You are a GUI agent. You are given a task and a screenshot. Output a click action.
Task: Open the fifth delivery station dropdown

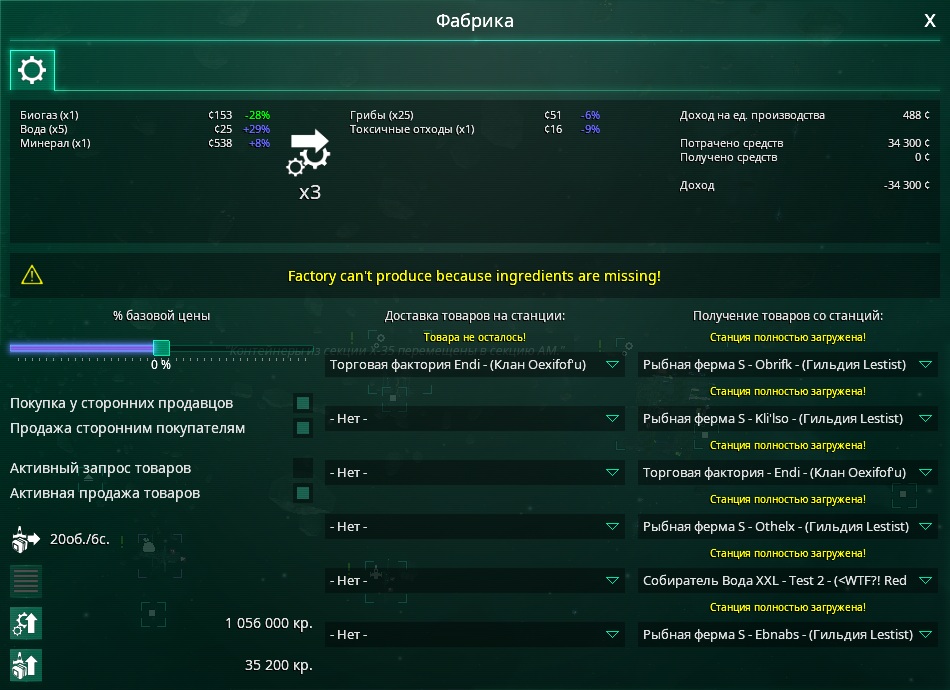(x=474, y=580)
